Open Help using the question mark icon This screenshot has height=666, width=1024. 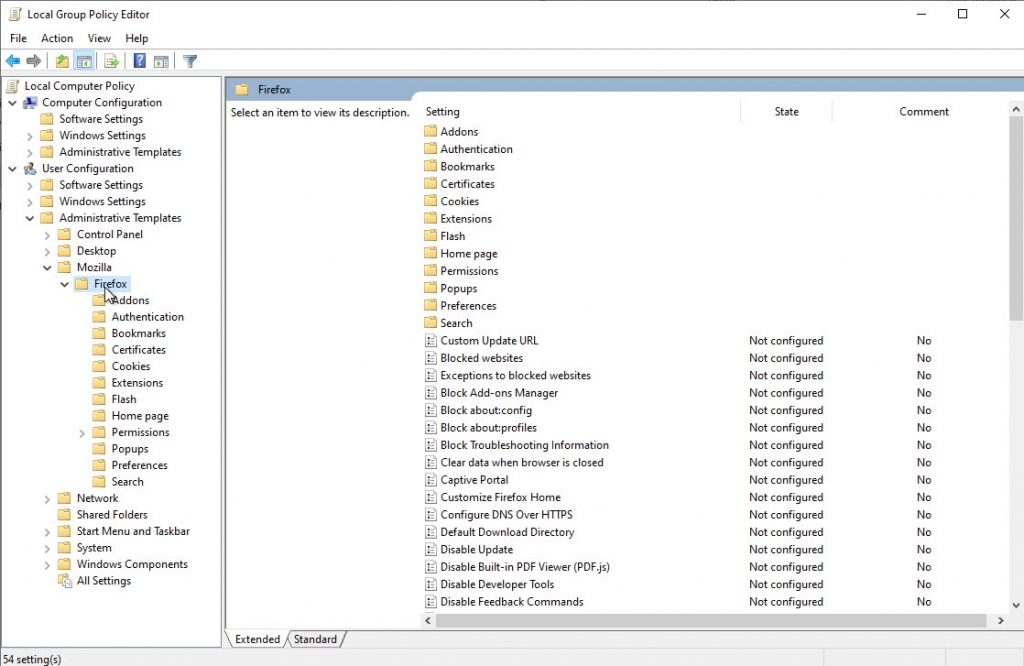139,60
